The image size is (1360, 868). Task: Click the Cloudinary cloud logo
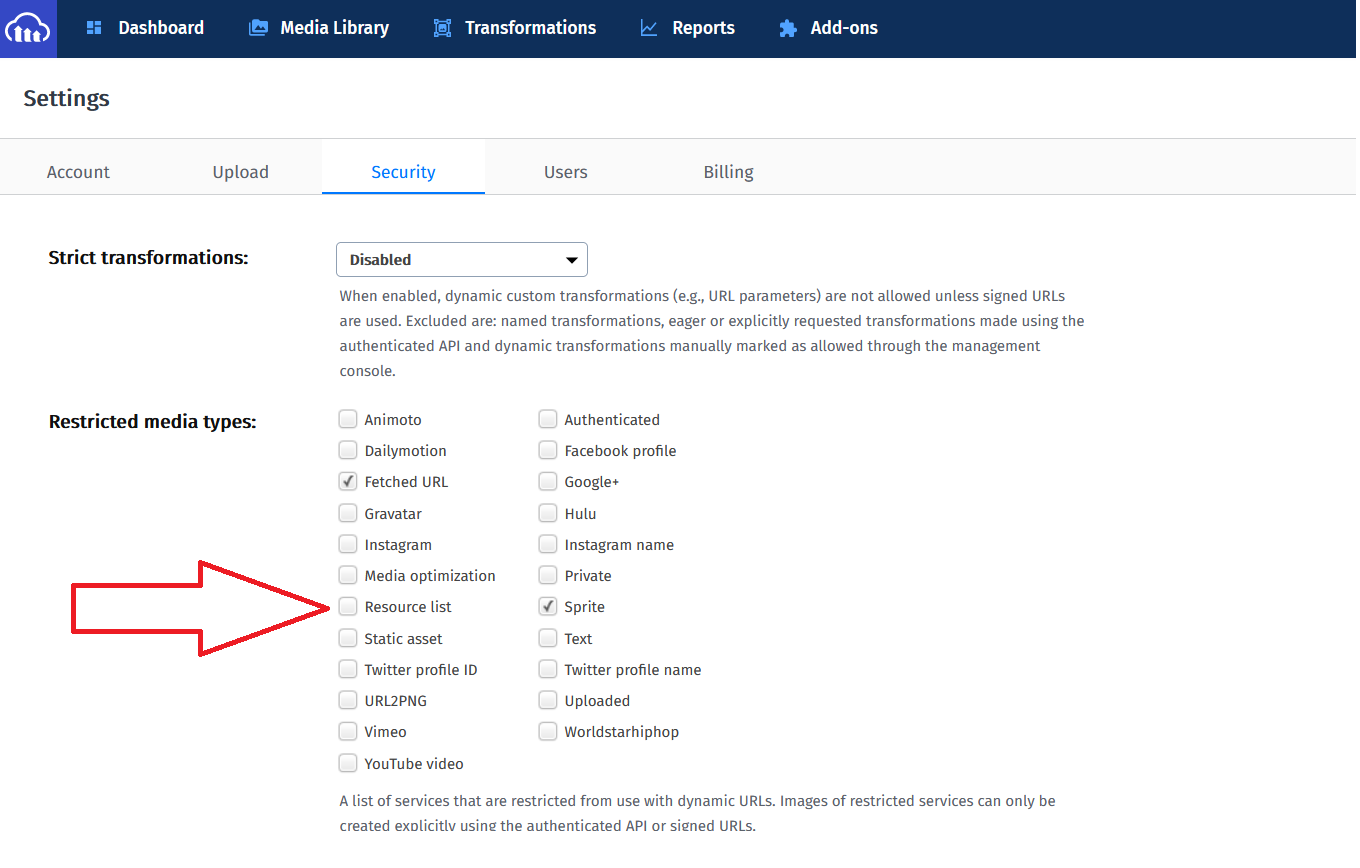(x=28, y=28)
